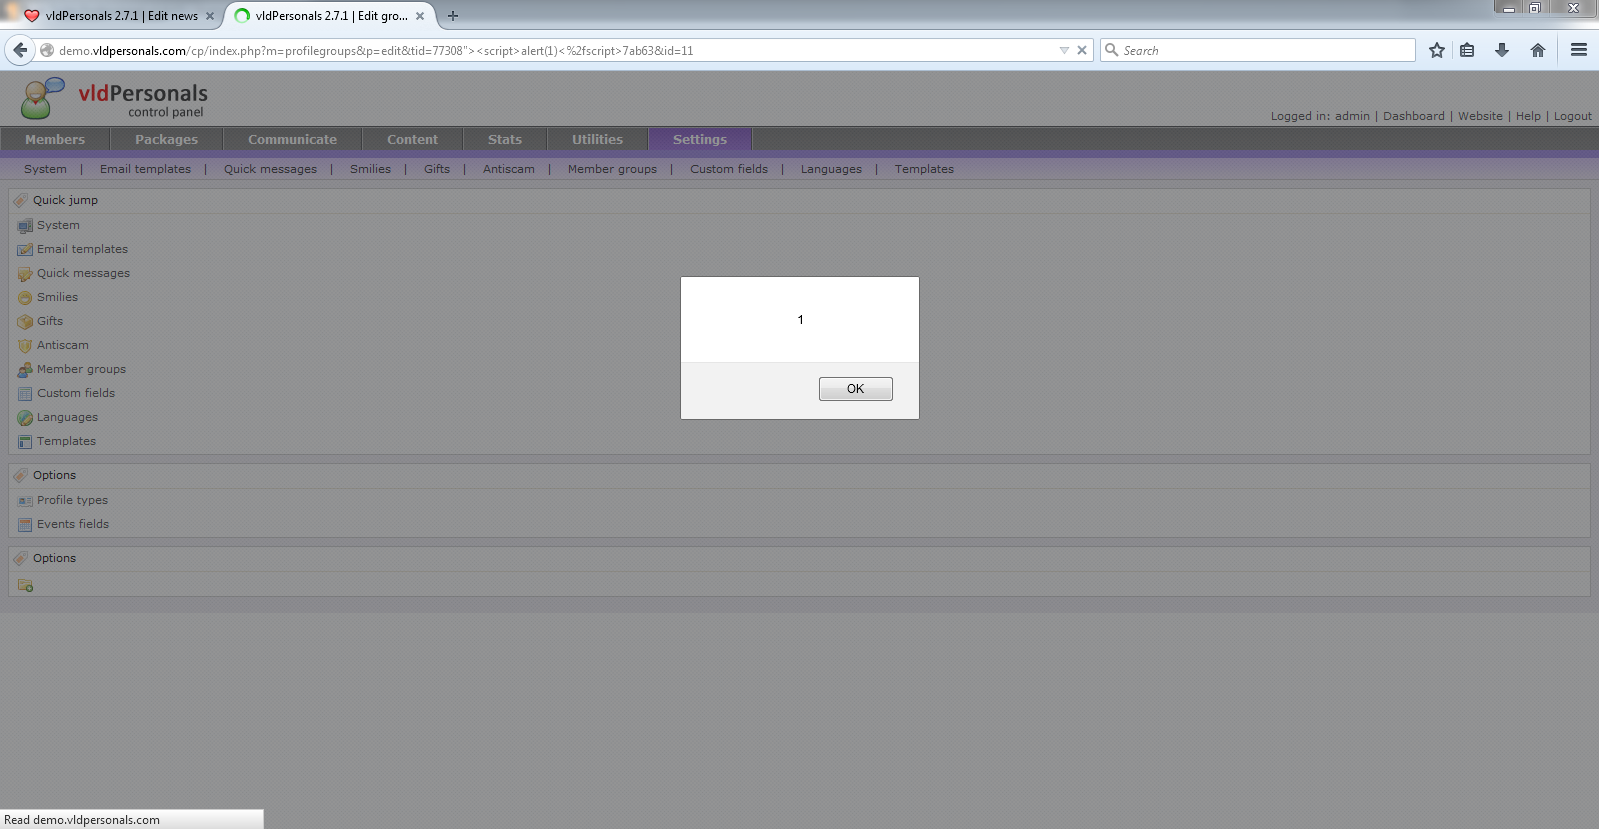Open Templates in the submenu bar
The width and height of the screenshot is (1599, 829).
[924, 169]
